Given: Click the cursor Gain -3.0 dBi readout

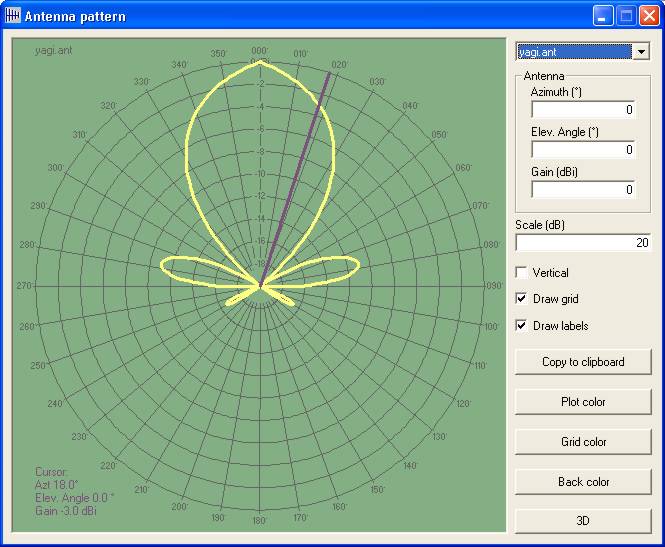Looking at the screenshot, I should click(66, 511).
